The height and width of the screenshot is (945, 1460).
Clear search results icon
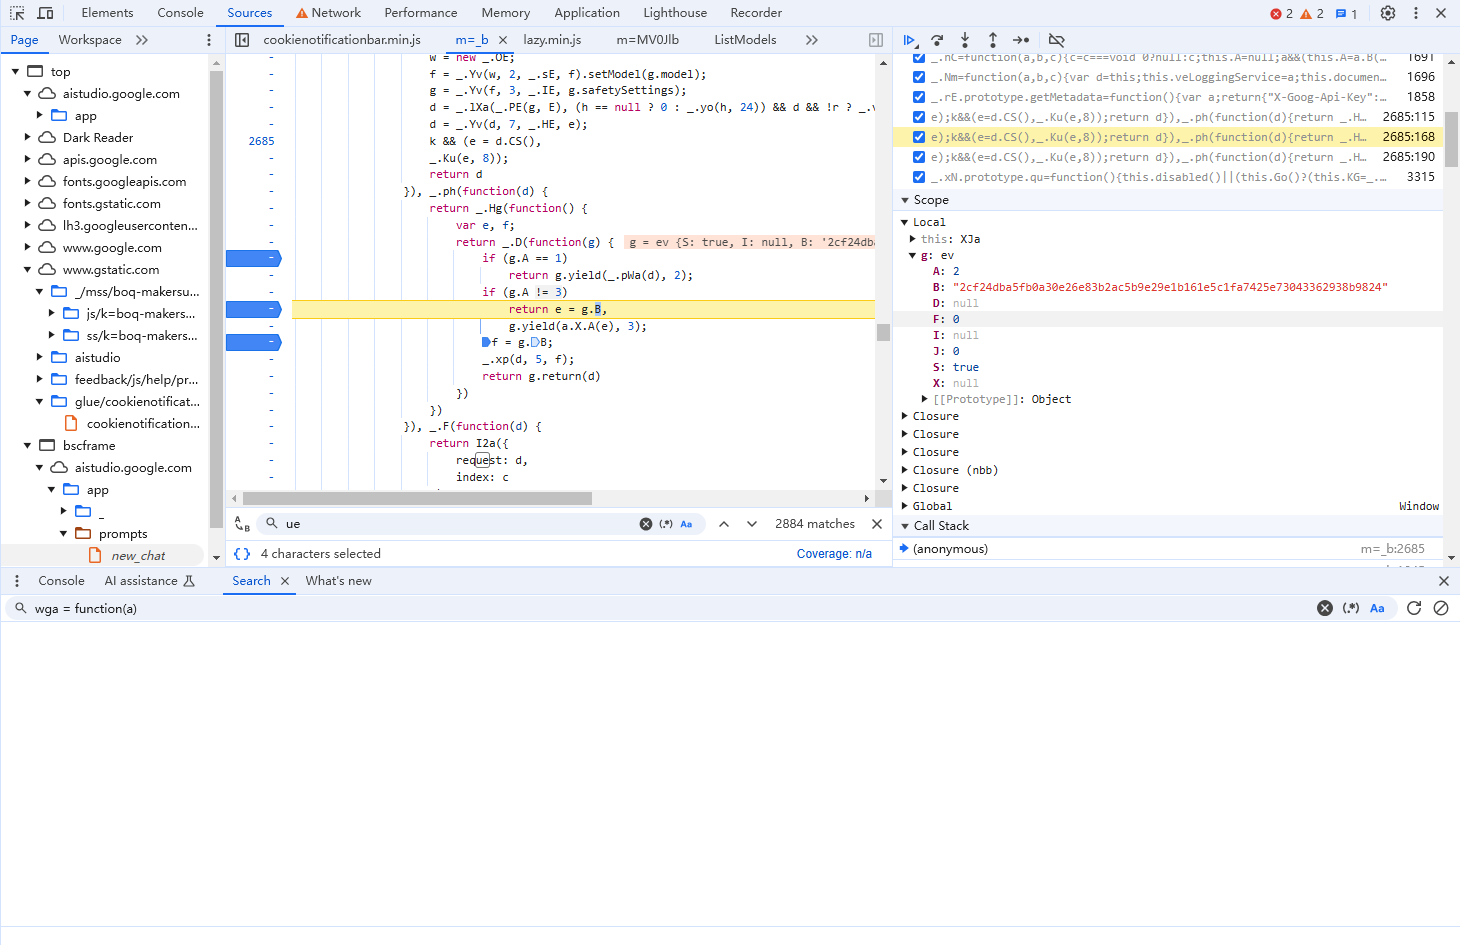pyautogui.click(x=1441, y=608)
